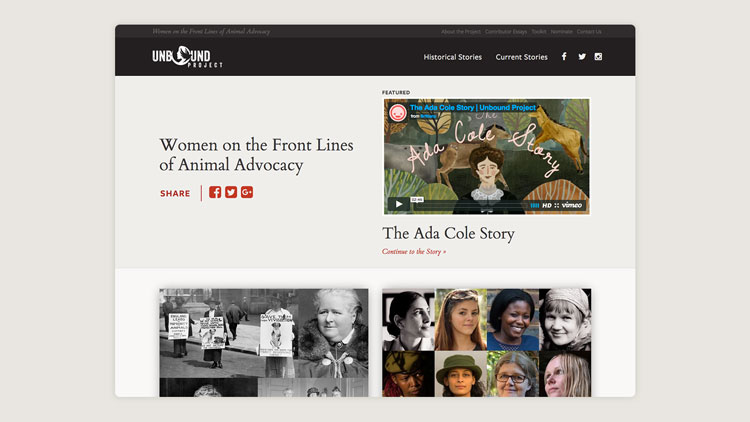Open the Historical Stories menu item
The width and height of the screenshot is (750, 422).
pyautogui.click(x=452, y=57)
